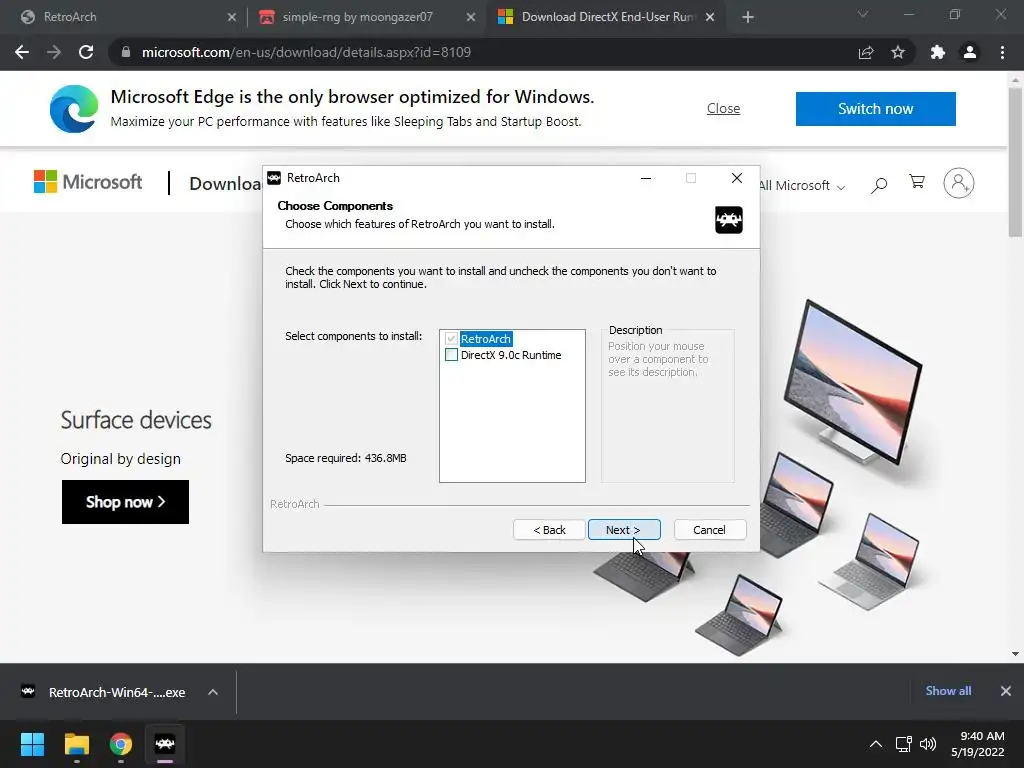Close the Chrome downloads bar
Image resolution: width=1024 pixels, height=768 pixels.
pyautogui.click(x=1006, y=691)
